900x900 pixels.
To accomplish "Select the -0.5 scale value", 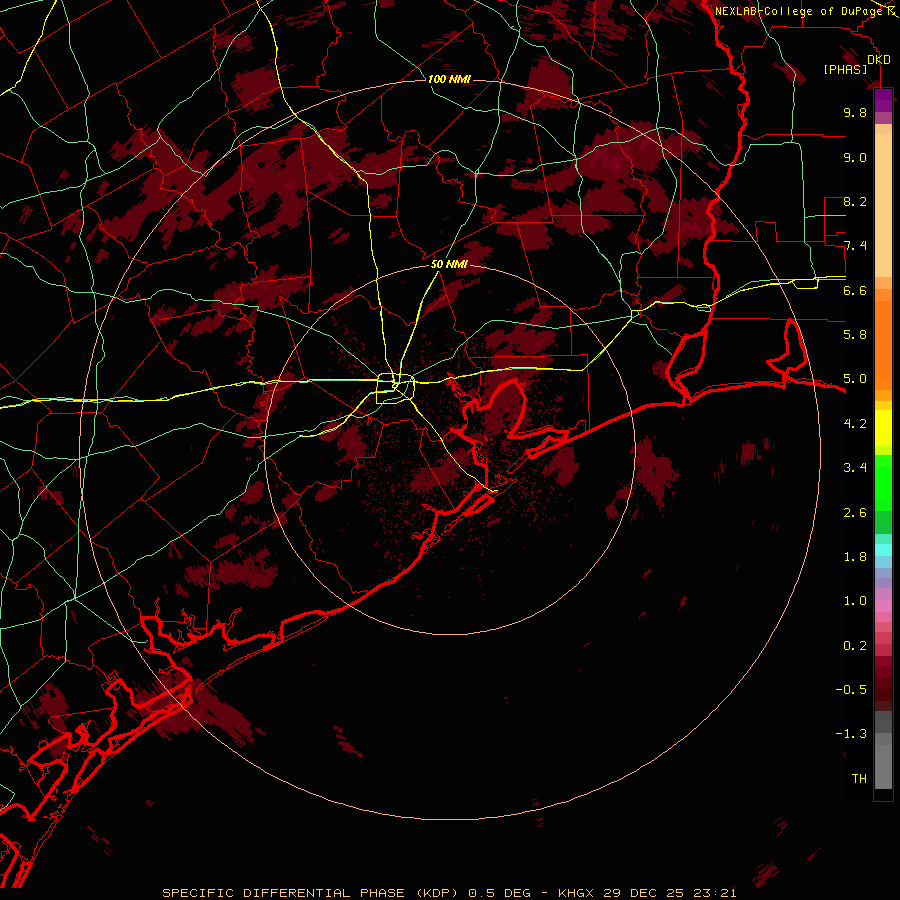I will point(851,690).
